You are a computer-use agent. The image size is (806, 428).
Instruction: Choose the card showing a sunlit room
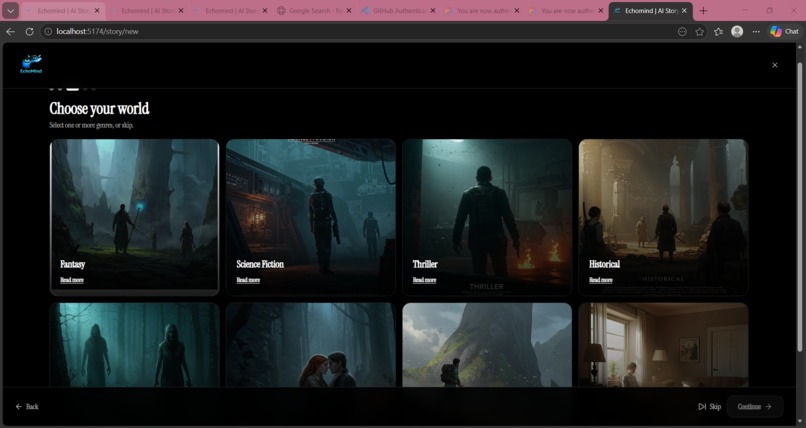(664, 345)
